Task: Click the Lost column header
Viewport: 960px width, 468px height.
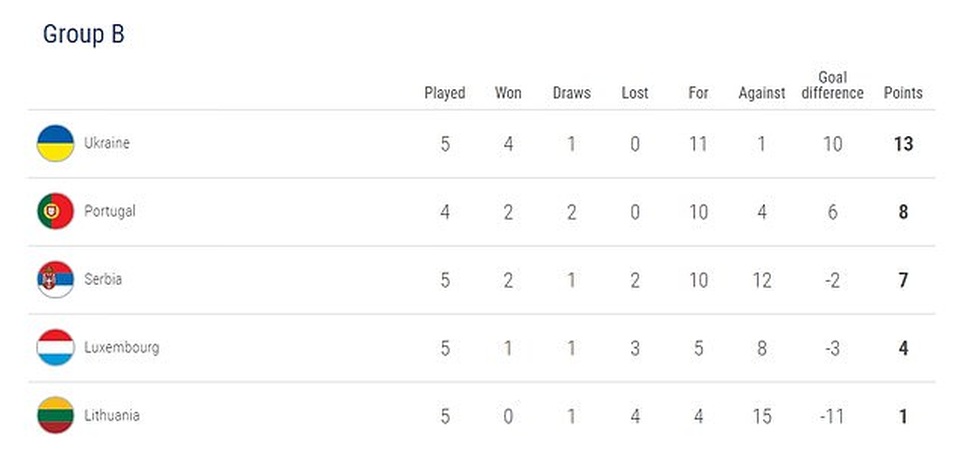Action: click(635, 93)
